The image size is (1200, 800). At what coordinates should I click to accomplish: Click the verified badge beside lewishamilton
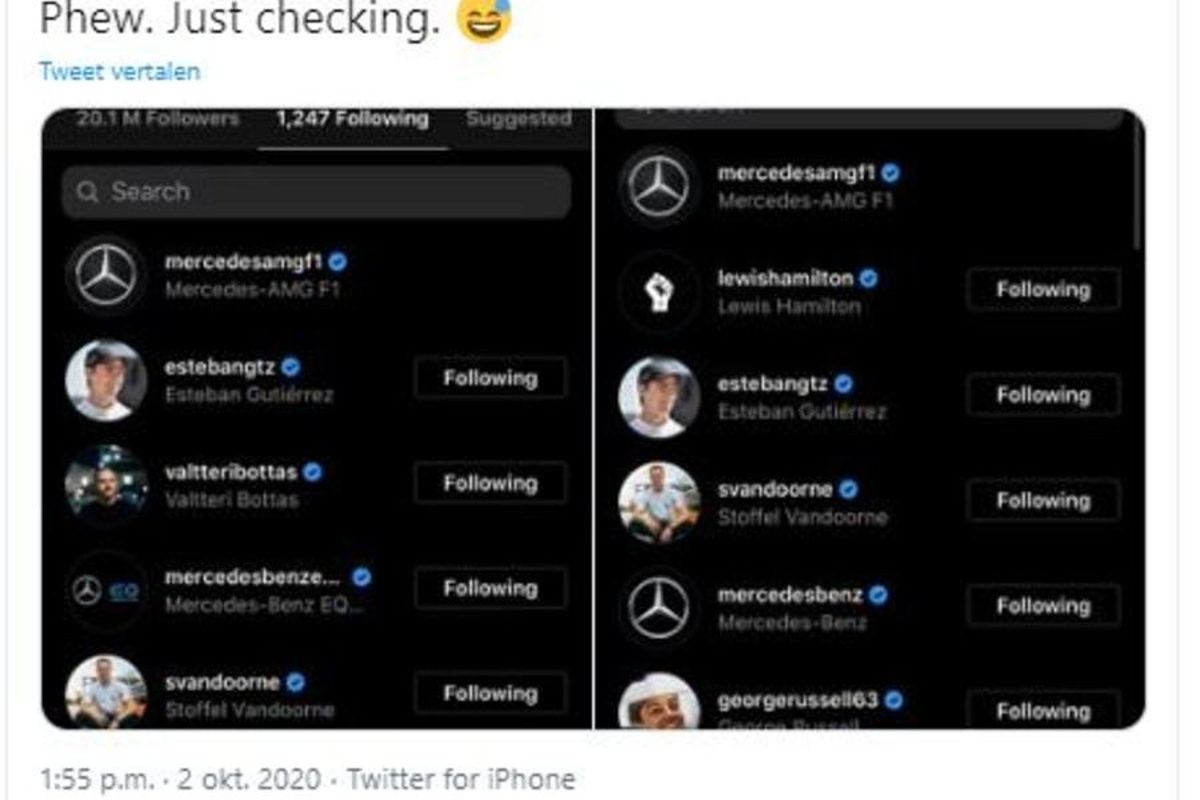868,279
